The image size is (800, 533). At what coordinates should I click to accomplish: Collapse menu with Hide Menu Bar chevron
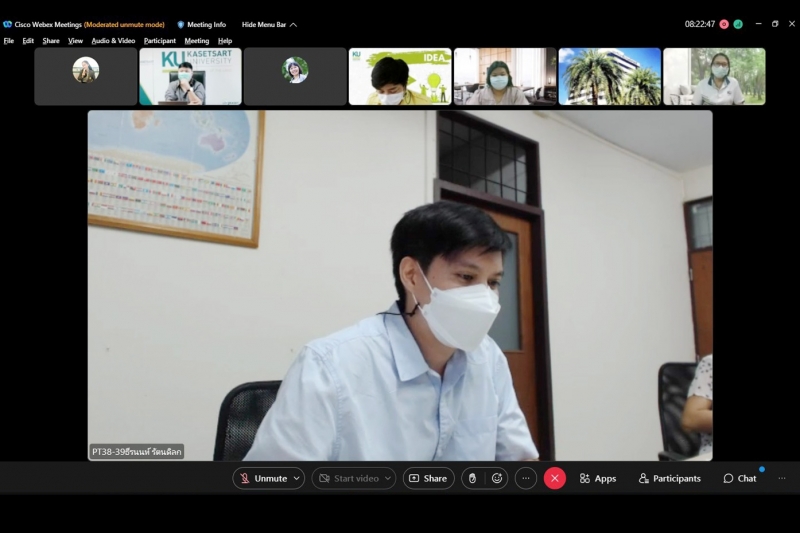click(293, 24)
